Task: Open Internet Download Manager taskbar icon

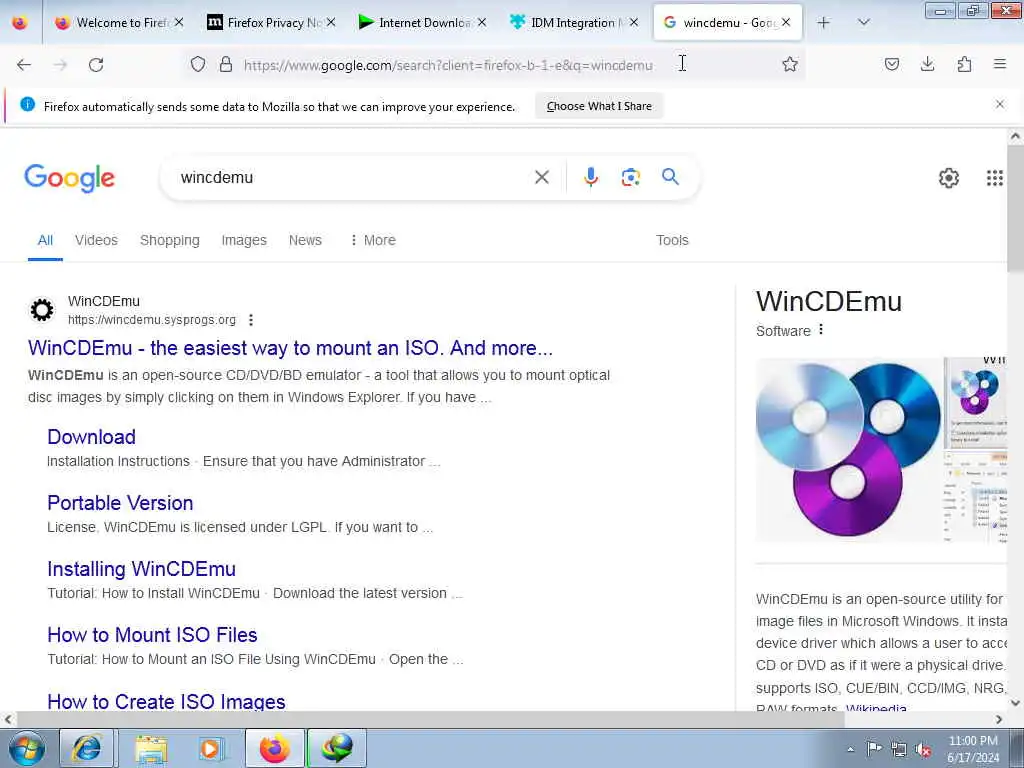Action: (x=336, y=748)
